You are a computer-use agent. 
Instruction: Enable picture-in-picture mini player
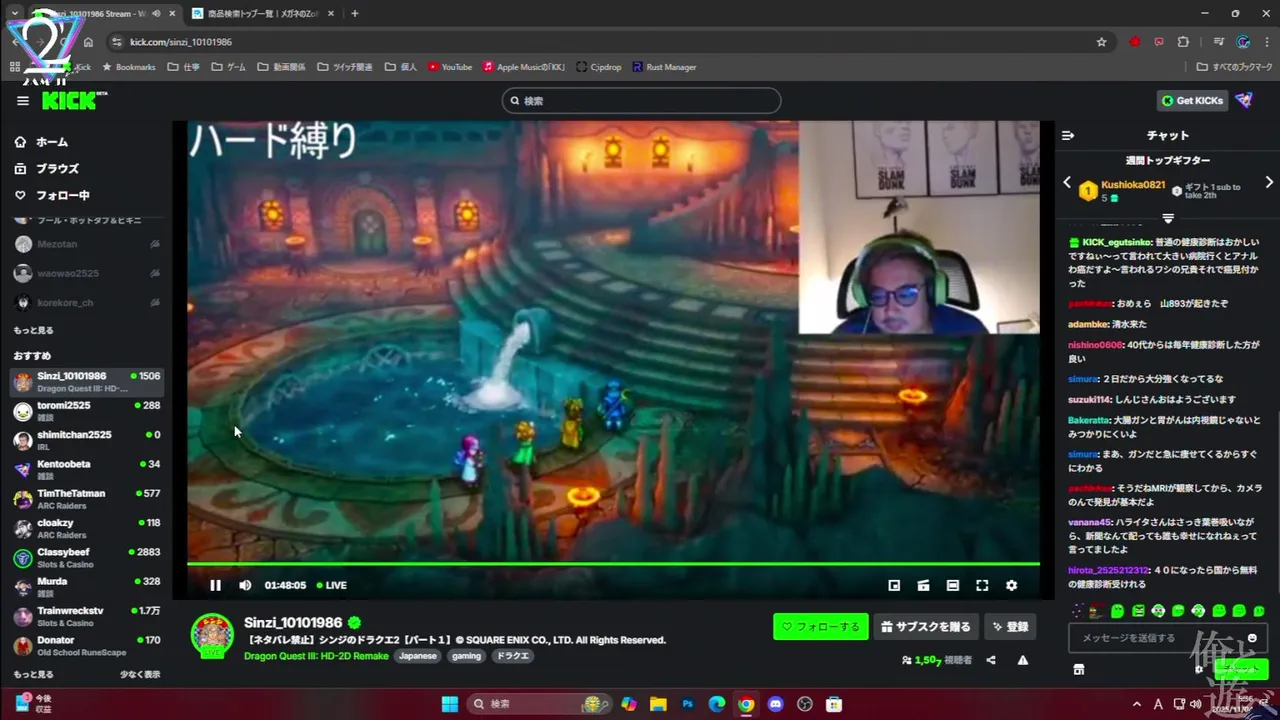[x=894, y=585]
